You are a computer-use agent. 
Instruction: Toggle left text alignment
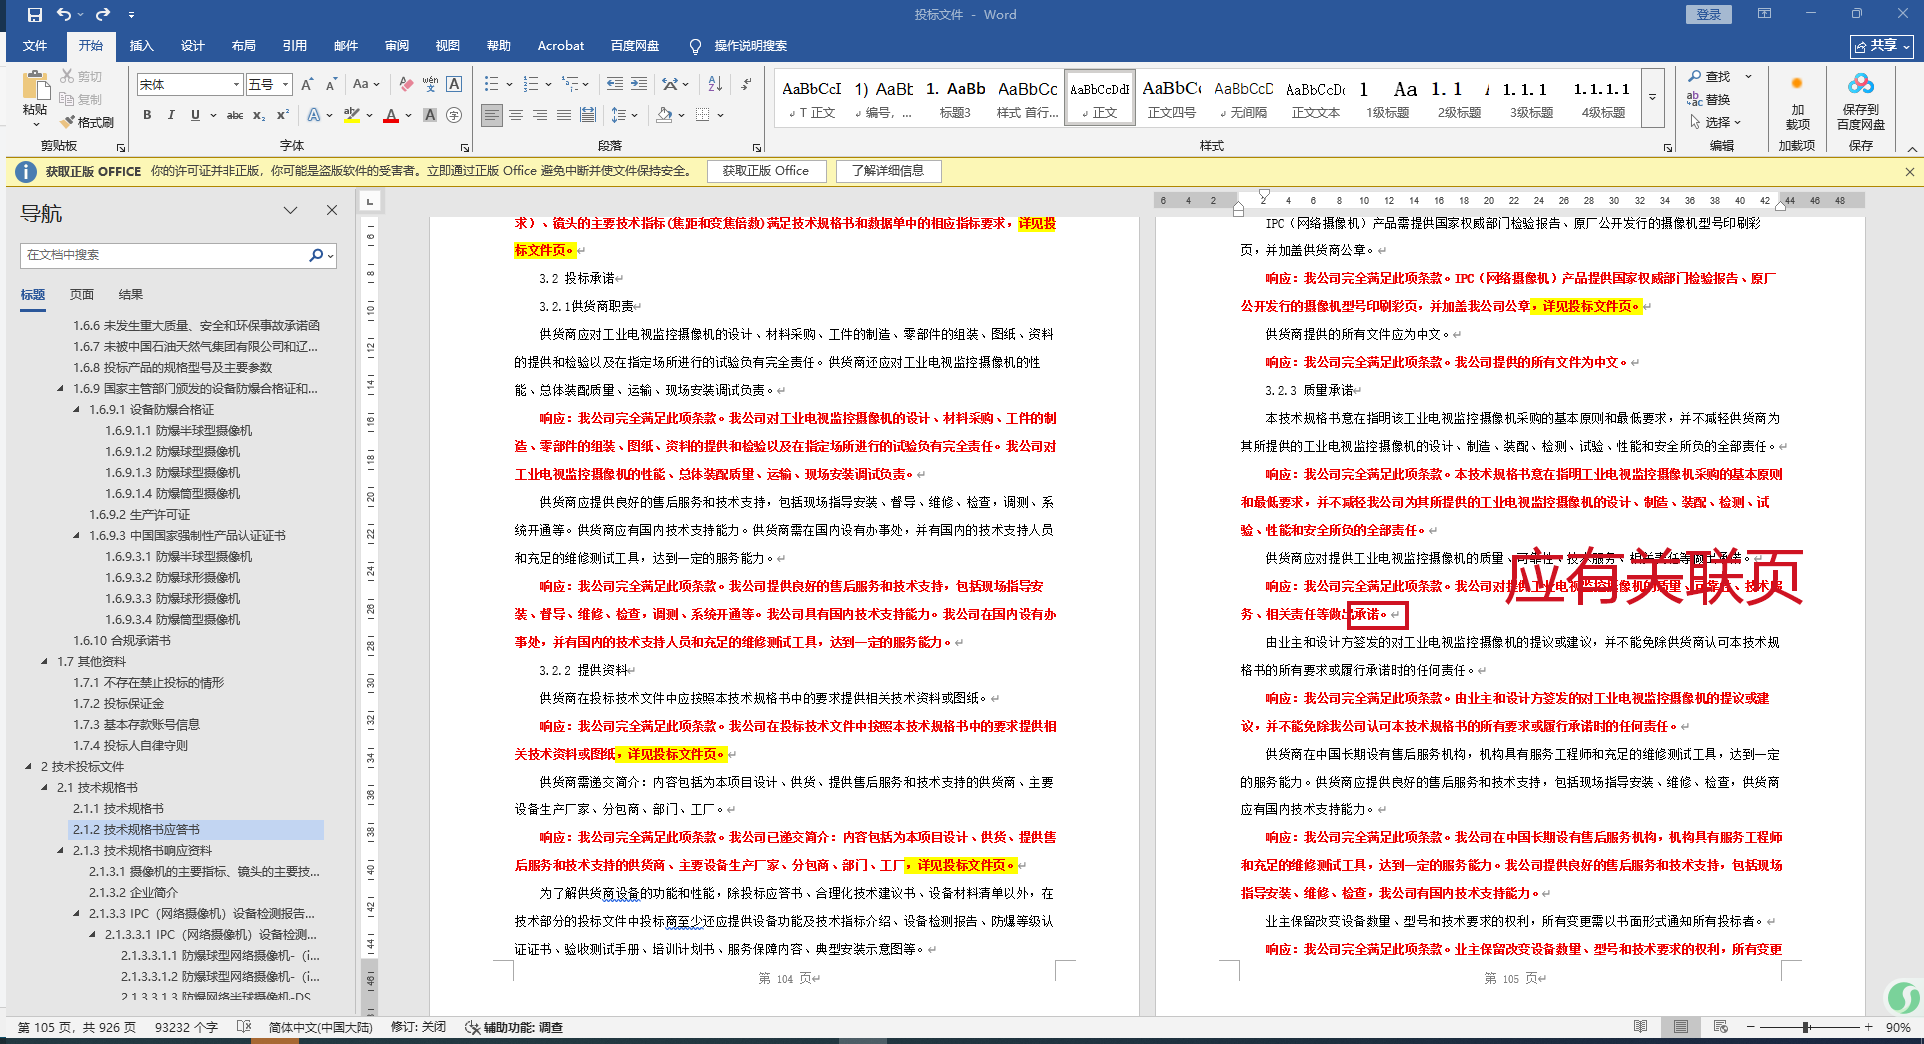492,115
